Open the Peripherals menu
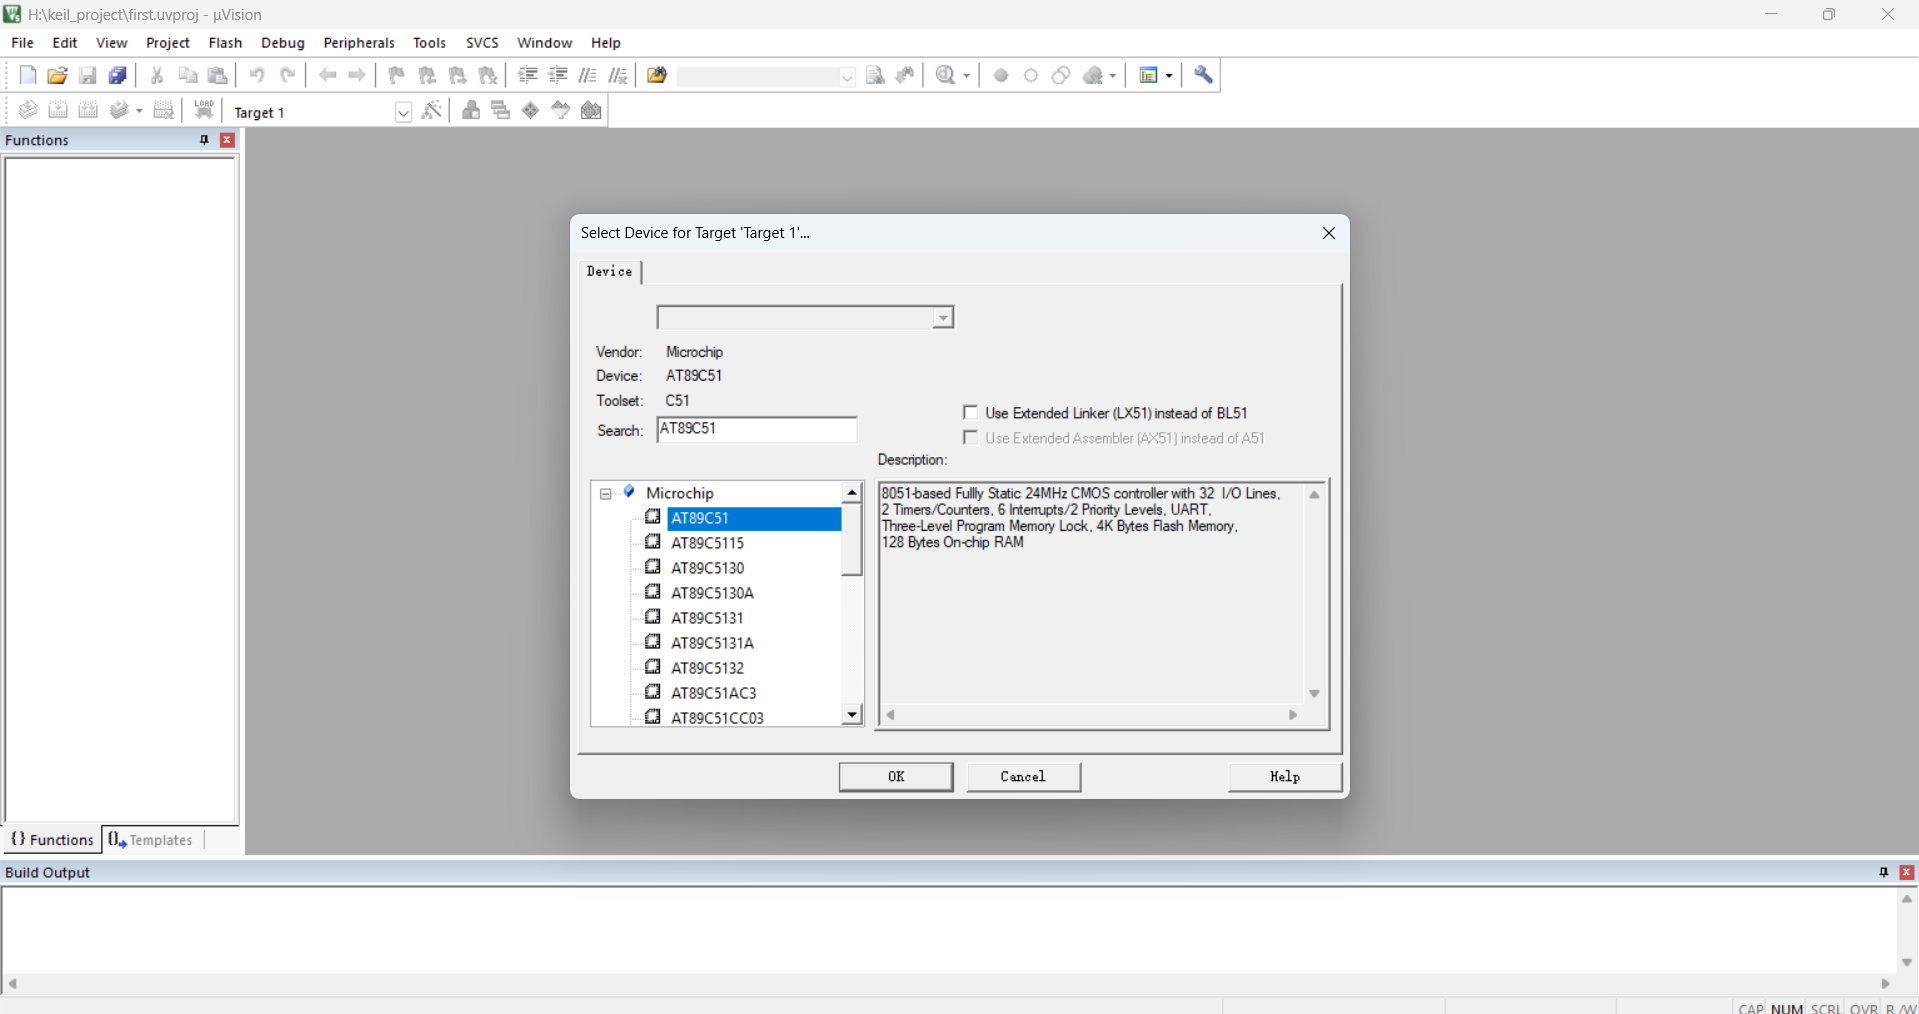The height and width of the screenshot is (1014, 1919). pyautogui.click(x=359, y=43)
